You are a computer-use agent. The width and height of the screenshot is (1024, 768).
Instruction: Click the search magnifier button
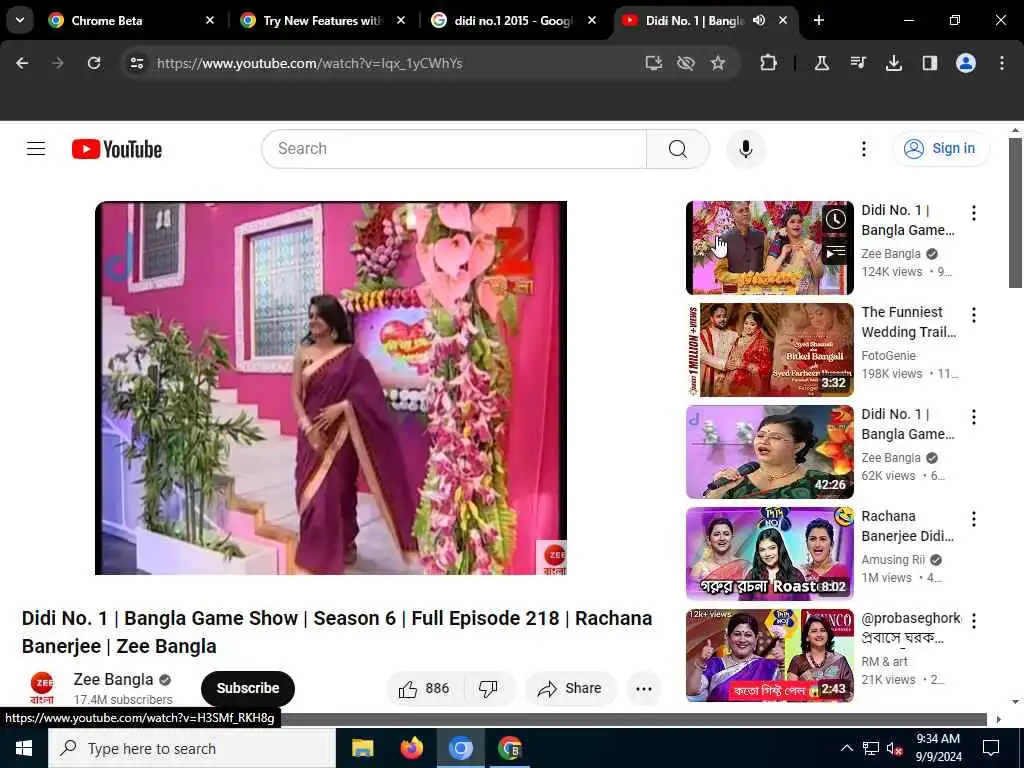(x=678, y=149)
